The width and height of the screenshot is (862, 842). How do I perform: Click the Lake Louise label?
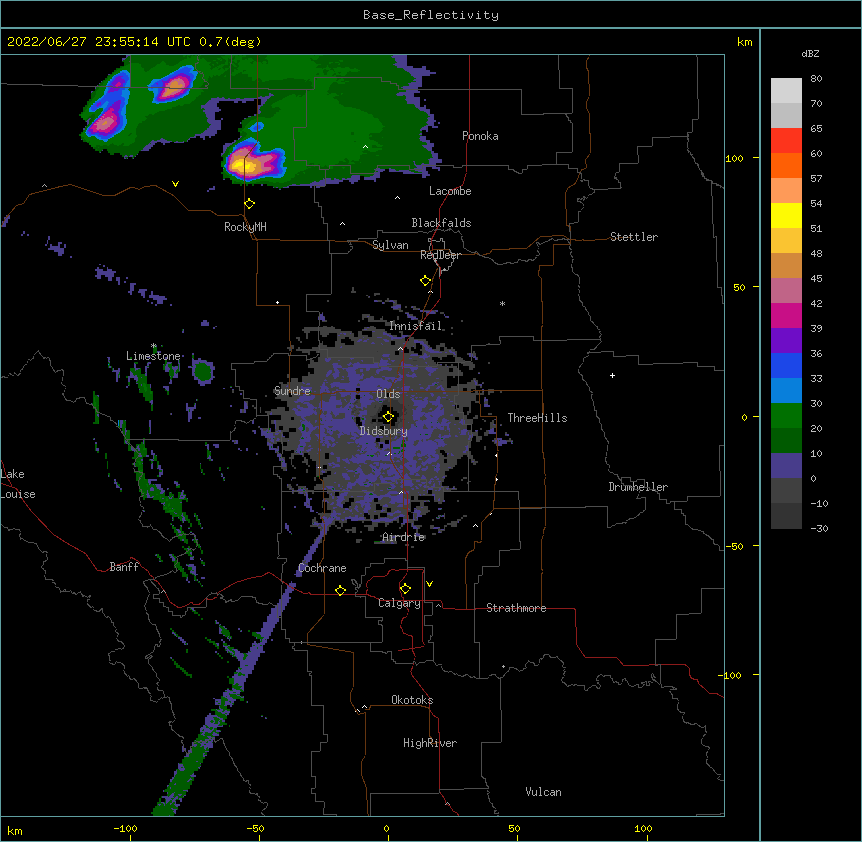pos(18,484)
